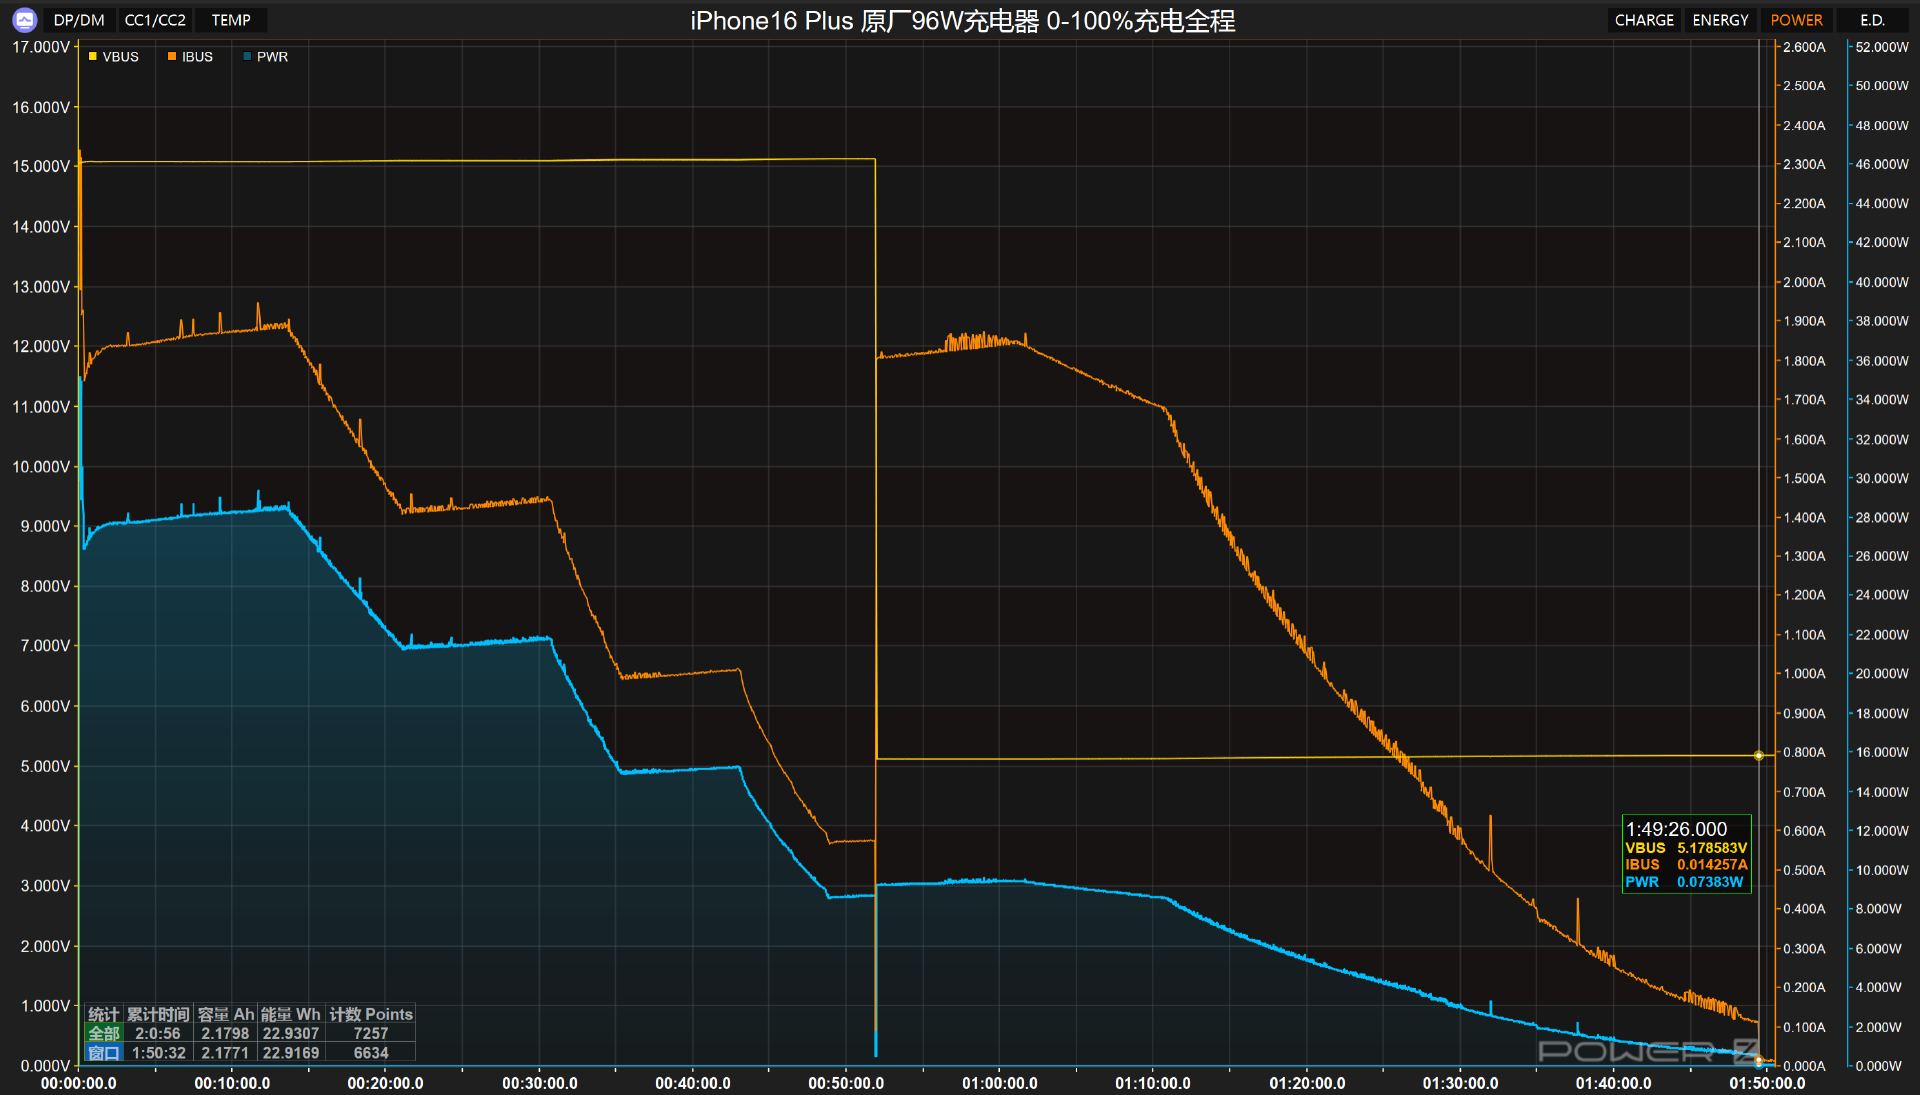Screen dimensions: 1920x1095
Task: Open the DP/DM tab
Action: click(x=79, y=20)
